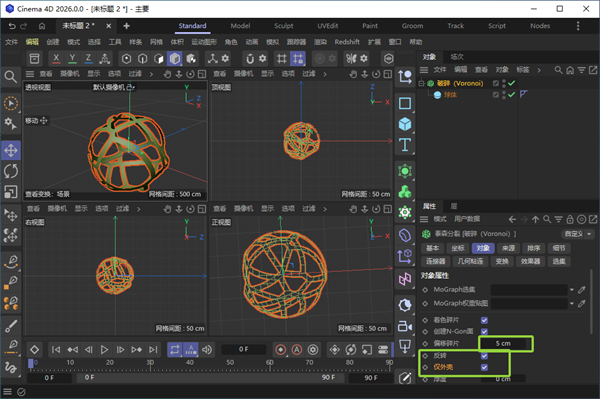Open the Redshift menu
600x399 pixels.
[347, 42]
